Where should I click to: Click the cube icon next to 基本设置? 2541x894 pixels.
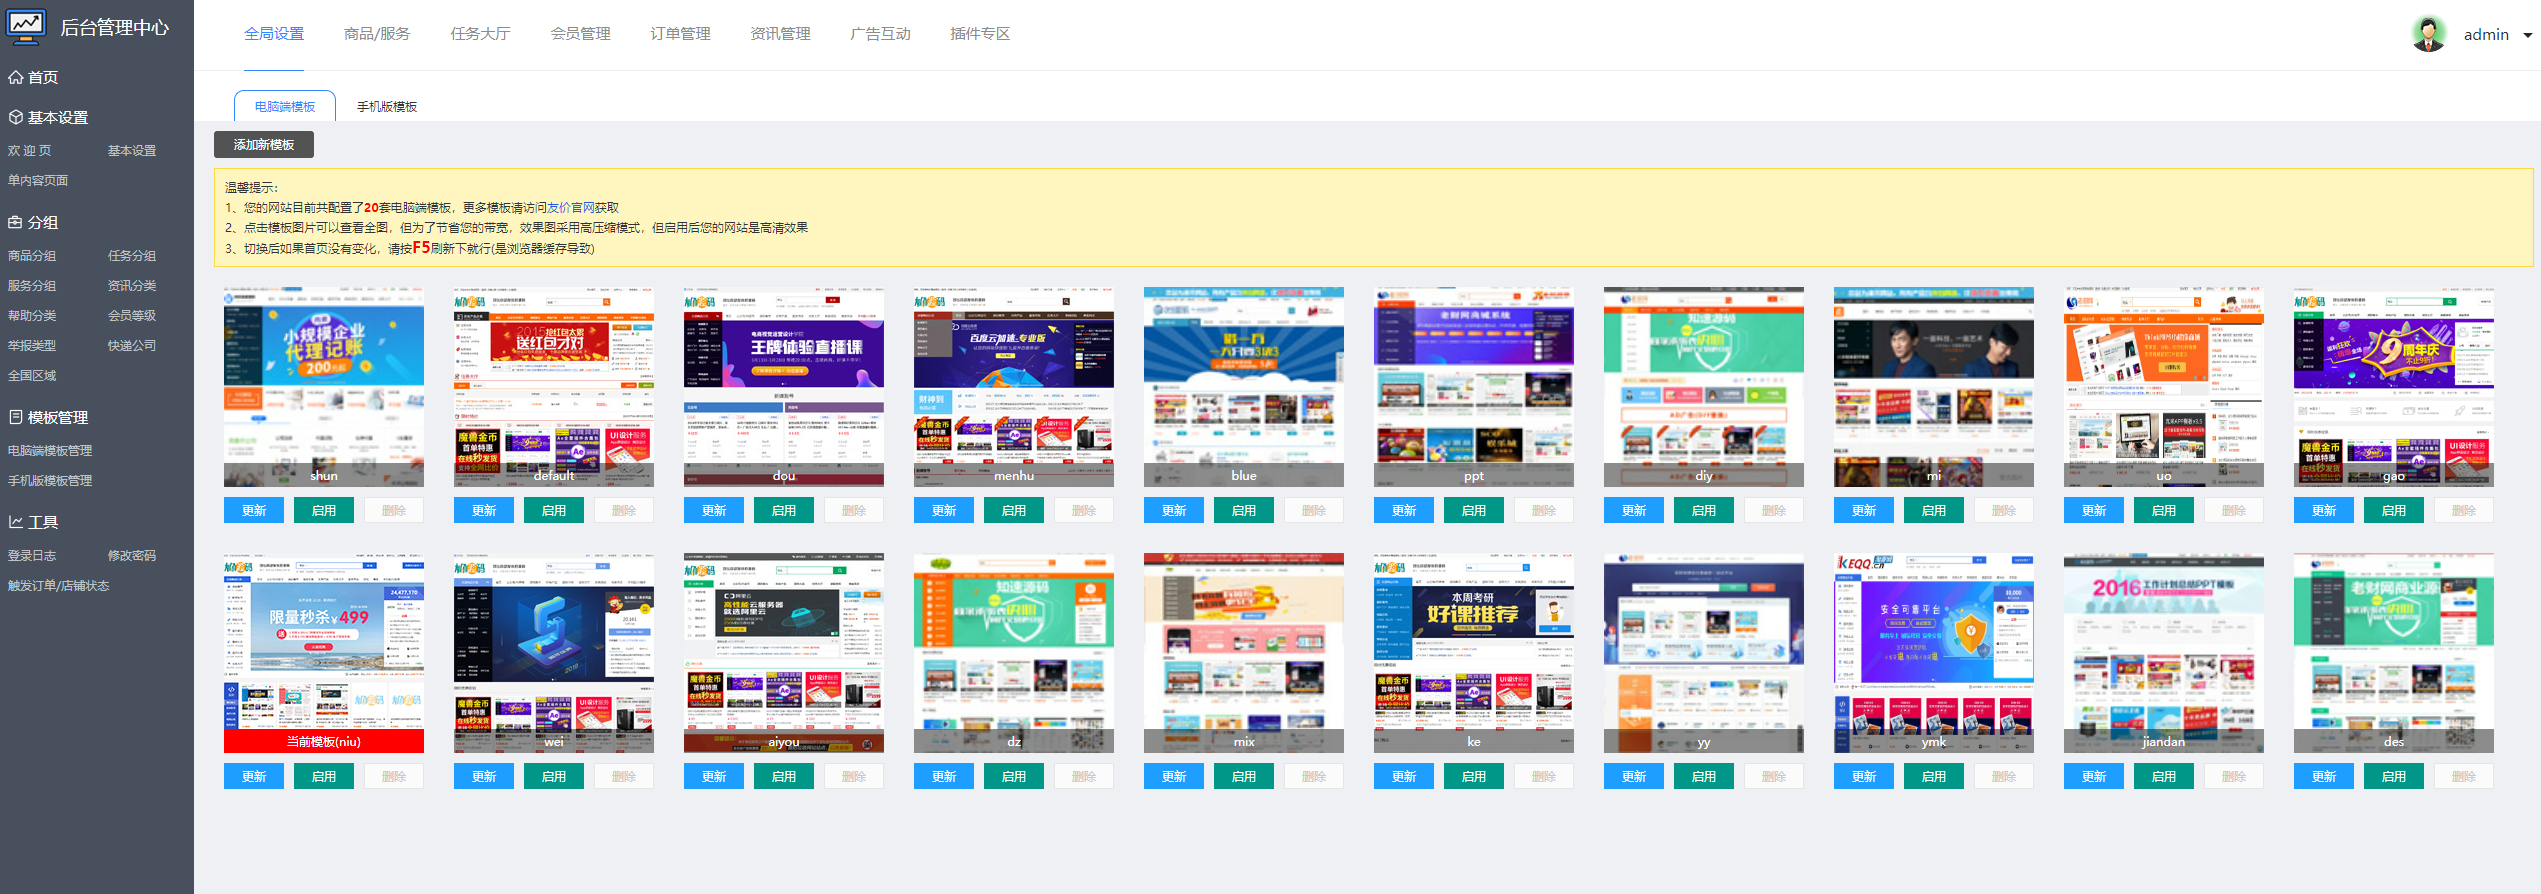point(15,117)
